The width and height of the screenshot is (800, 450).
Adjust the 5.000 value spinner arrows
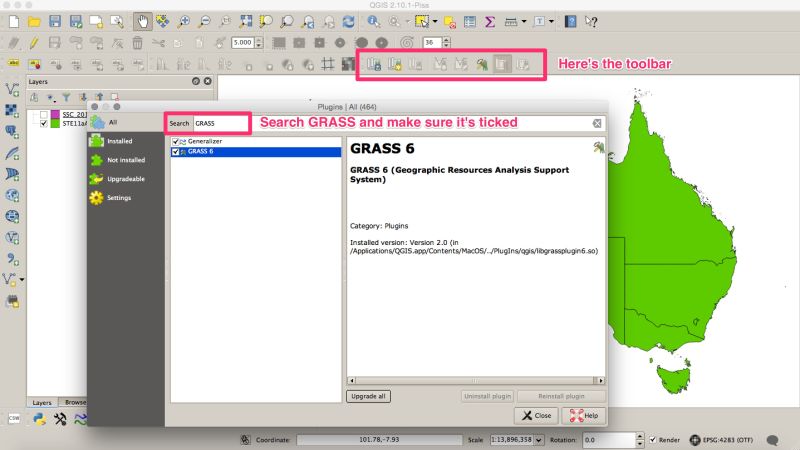coord(259,43)
